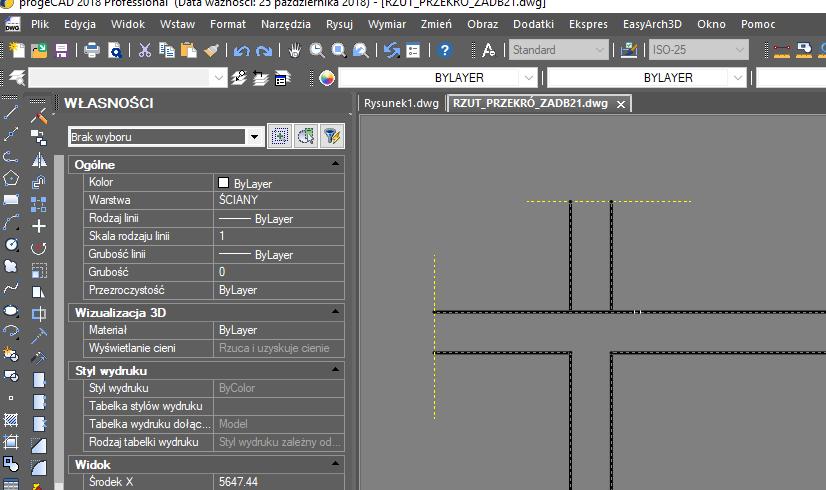Select the Hatch pattern tool
The image size is (826, 490).
coord(11,420)
